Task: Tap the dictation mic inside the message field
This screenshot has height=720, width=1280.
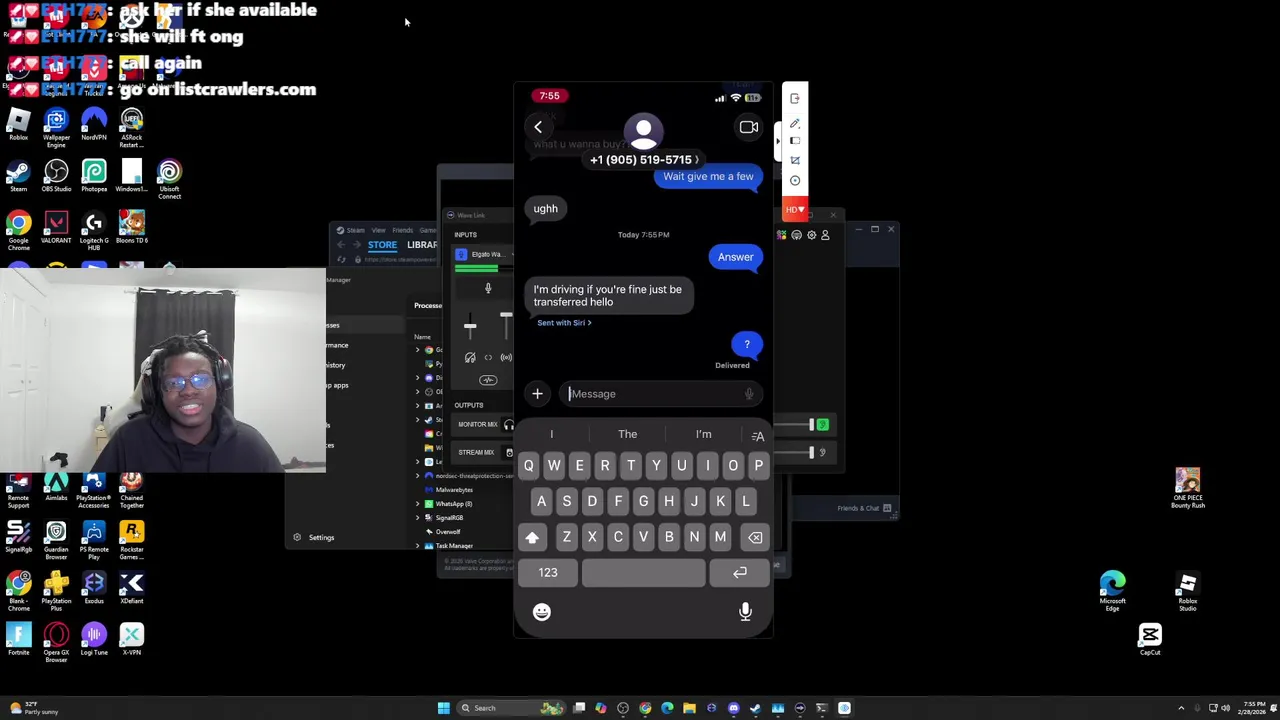Action: (749, 394)
